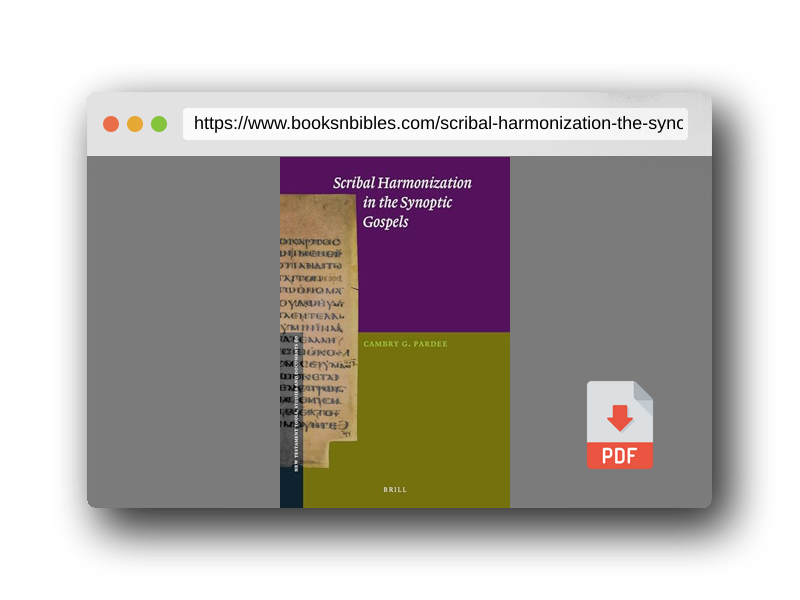The width and height of the screenshot is (800, 600).
Task: Click the booksnbibles.com URL address bar
Action: [435, 123]
